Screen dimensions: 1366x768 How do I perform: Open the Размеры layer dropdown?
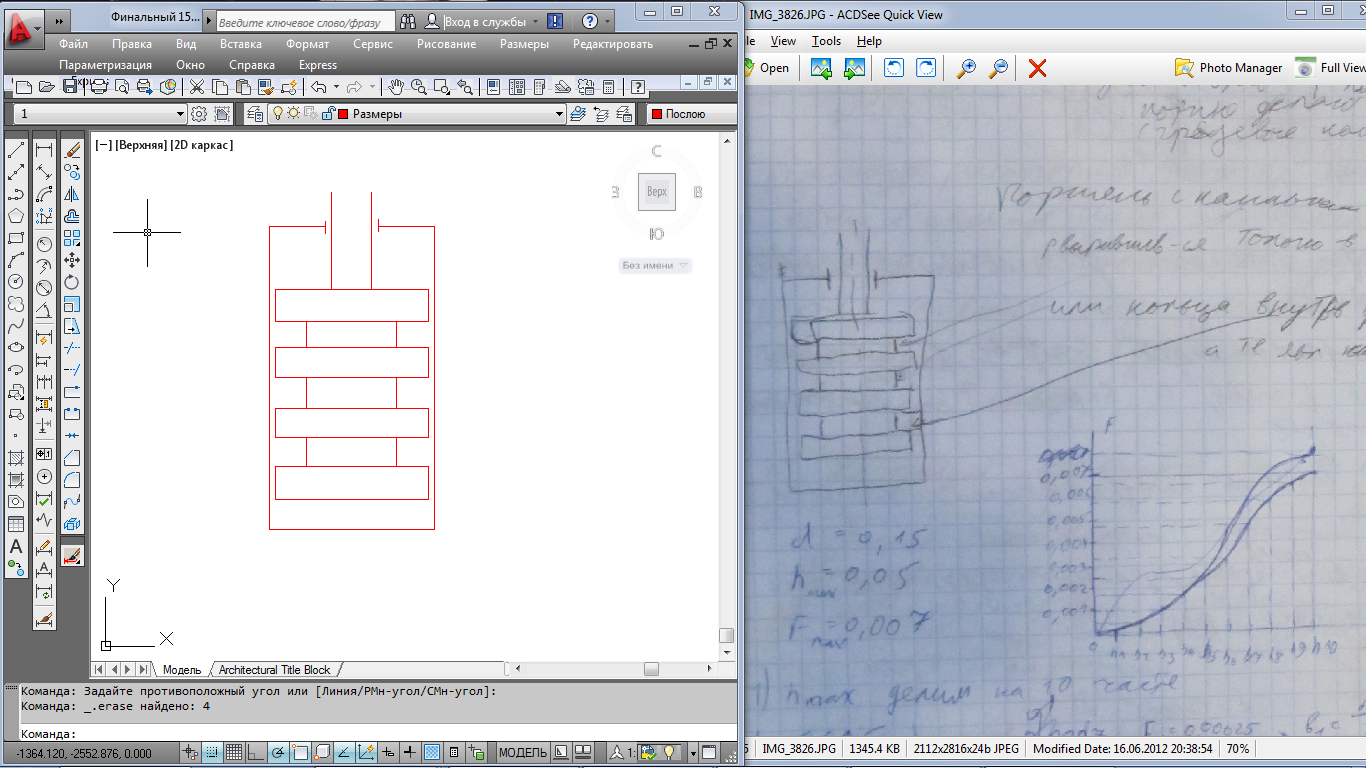[x=560, y=114]
